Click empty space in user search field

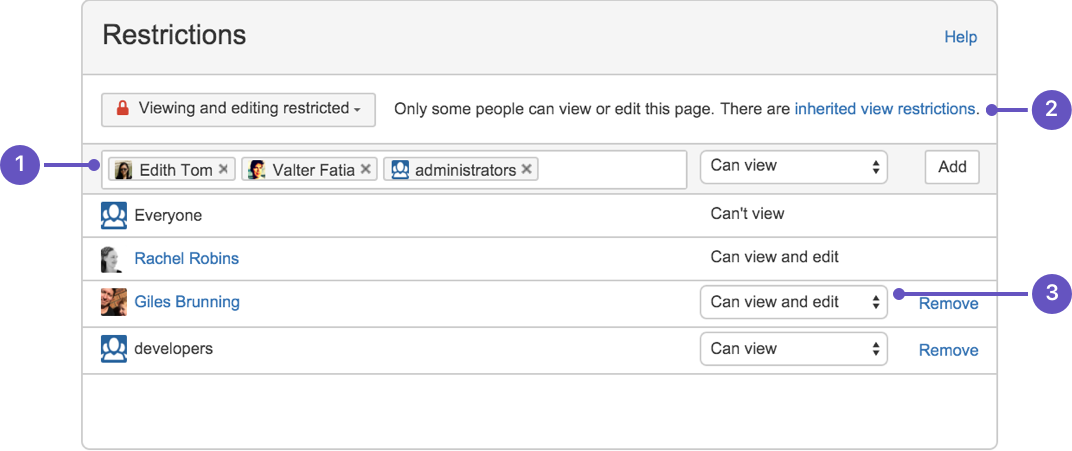point(612,169)
